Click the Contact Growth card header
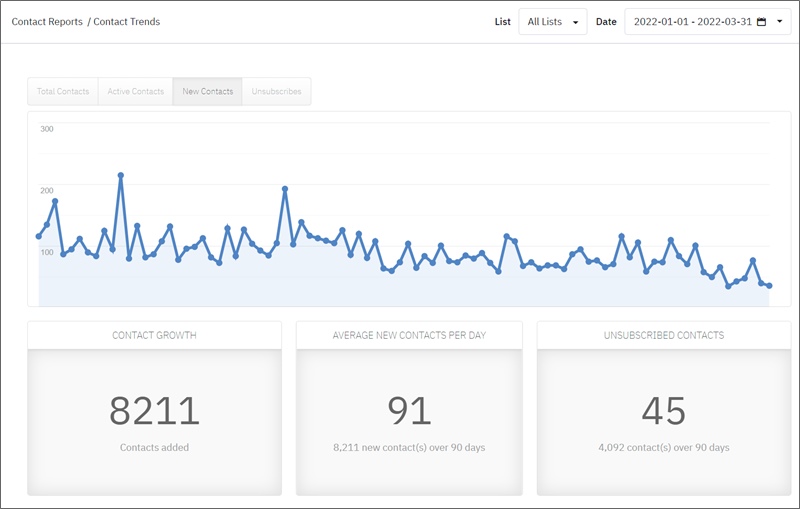The height and width of the screenshot is (509, 800). pyautogui.click(x=154, y=335)
